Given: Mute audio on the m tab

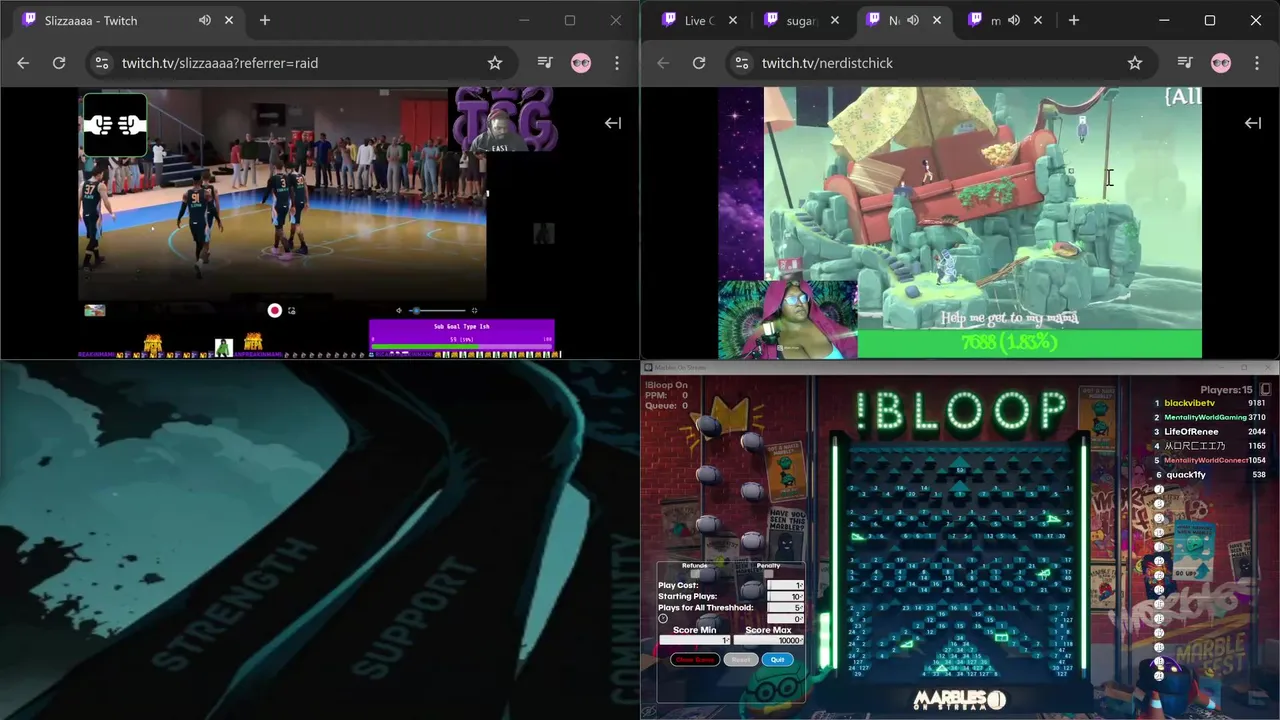Looking at the screenshot, I should [x=1014, y=20].
